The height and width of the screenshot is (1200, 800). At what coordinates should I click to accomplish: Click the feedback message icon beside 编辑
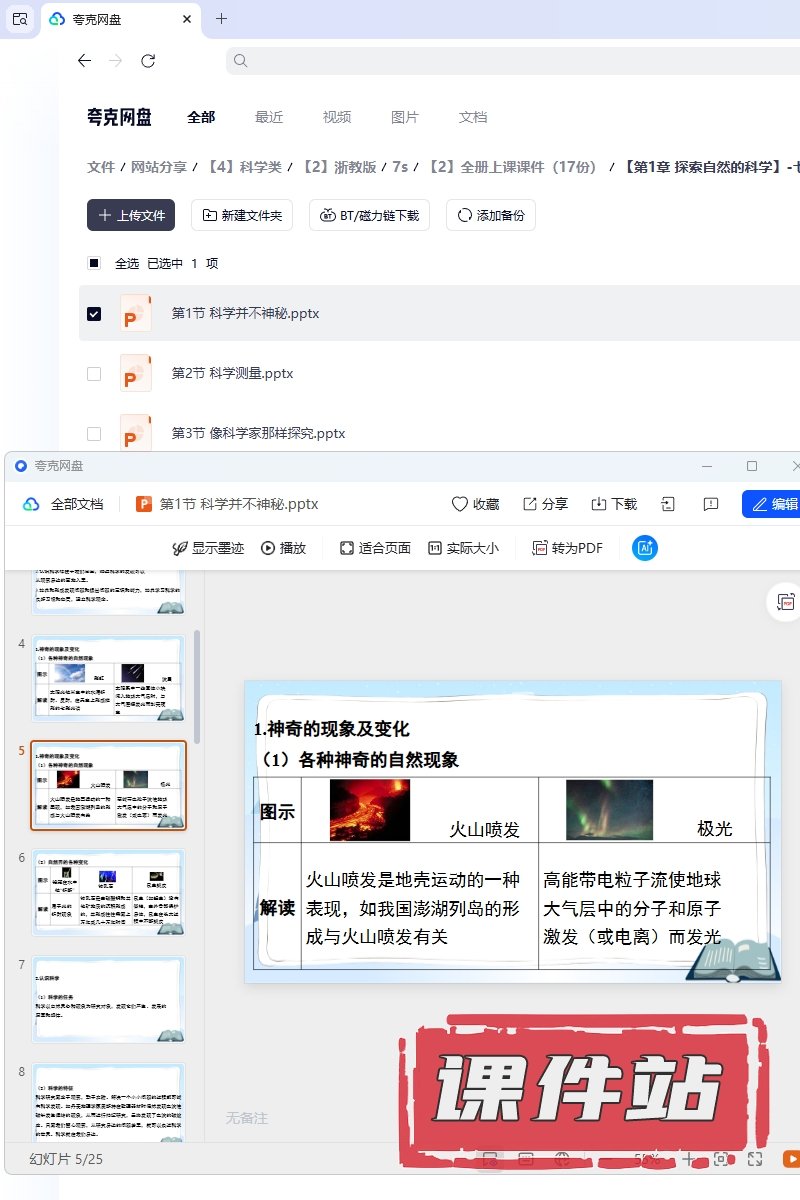(x=711, y=504)
